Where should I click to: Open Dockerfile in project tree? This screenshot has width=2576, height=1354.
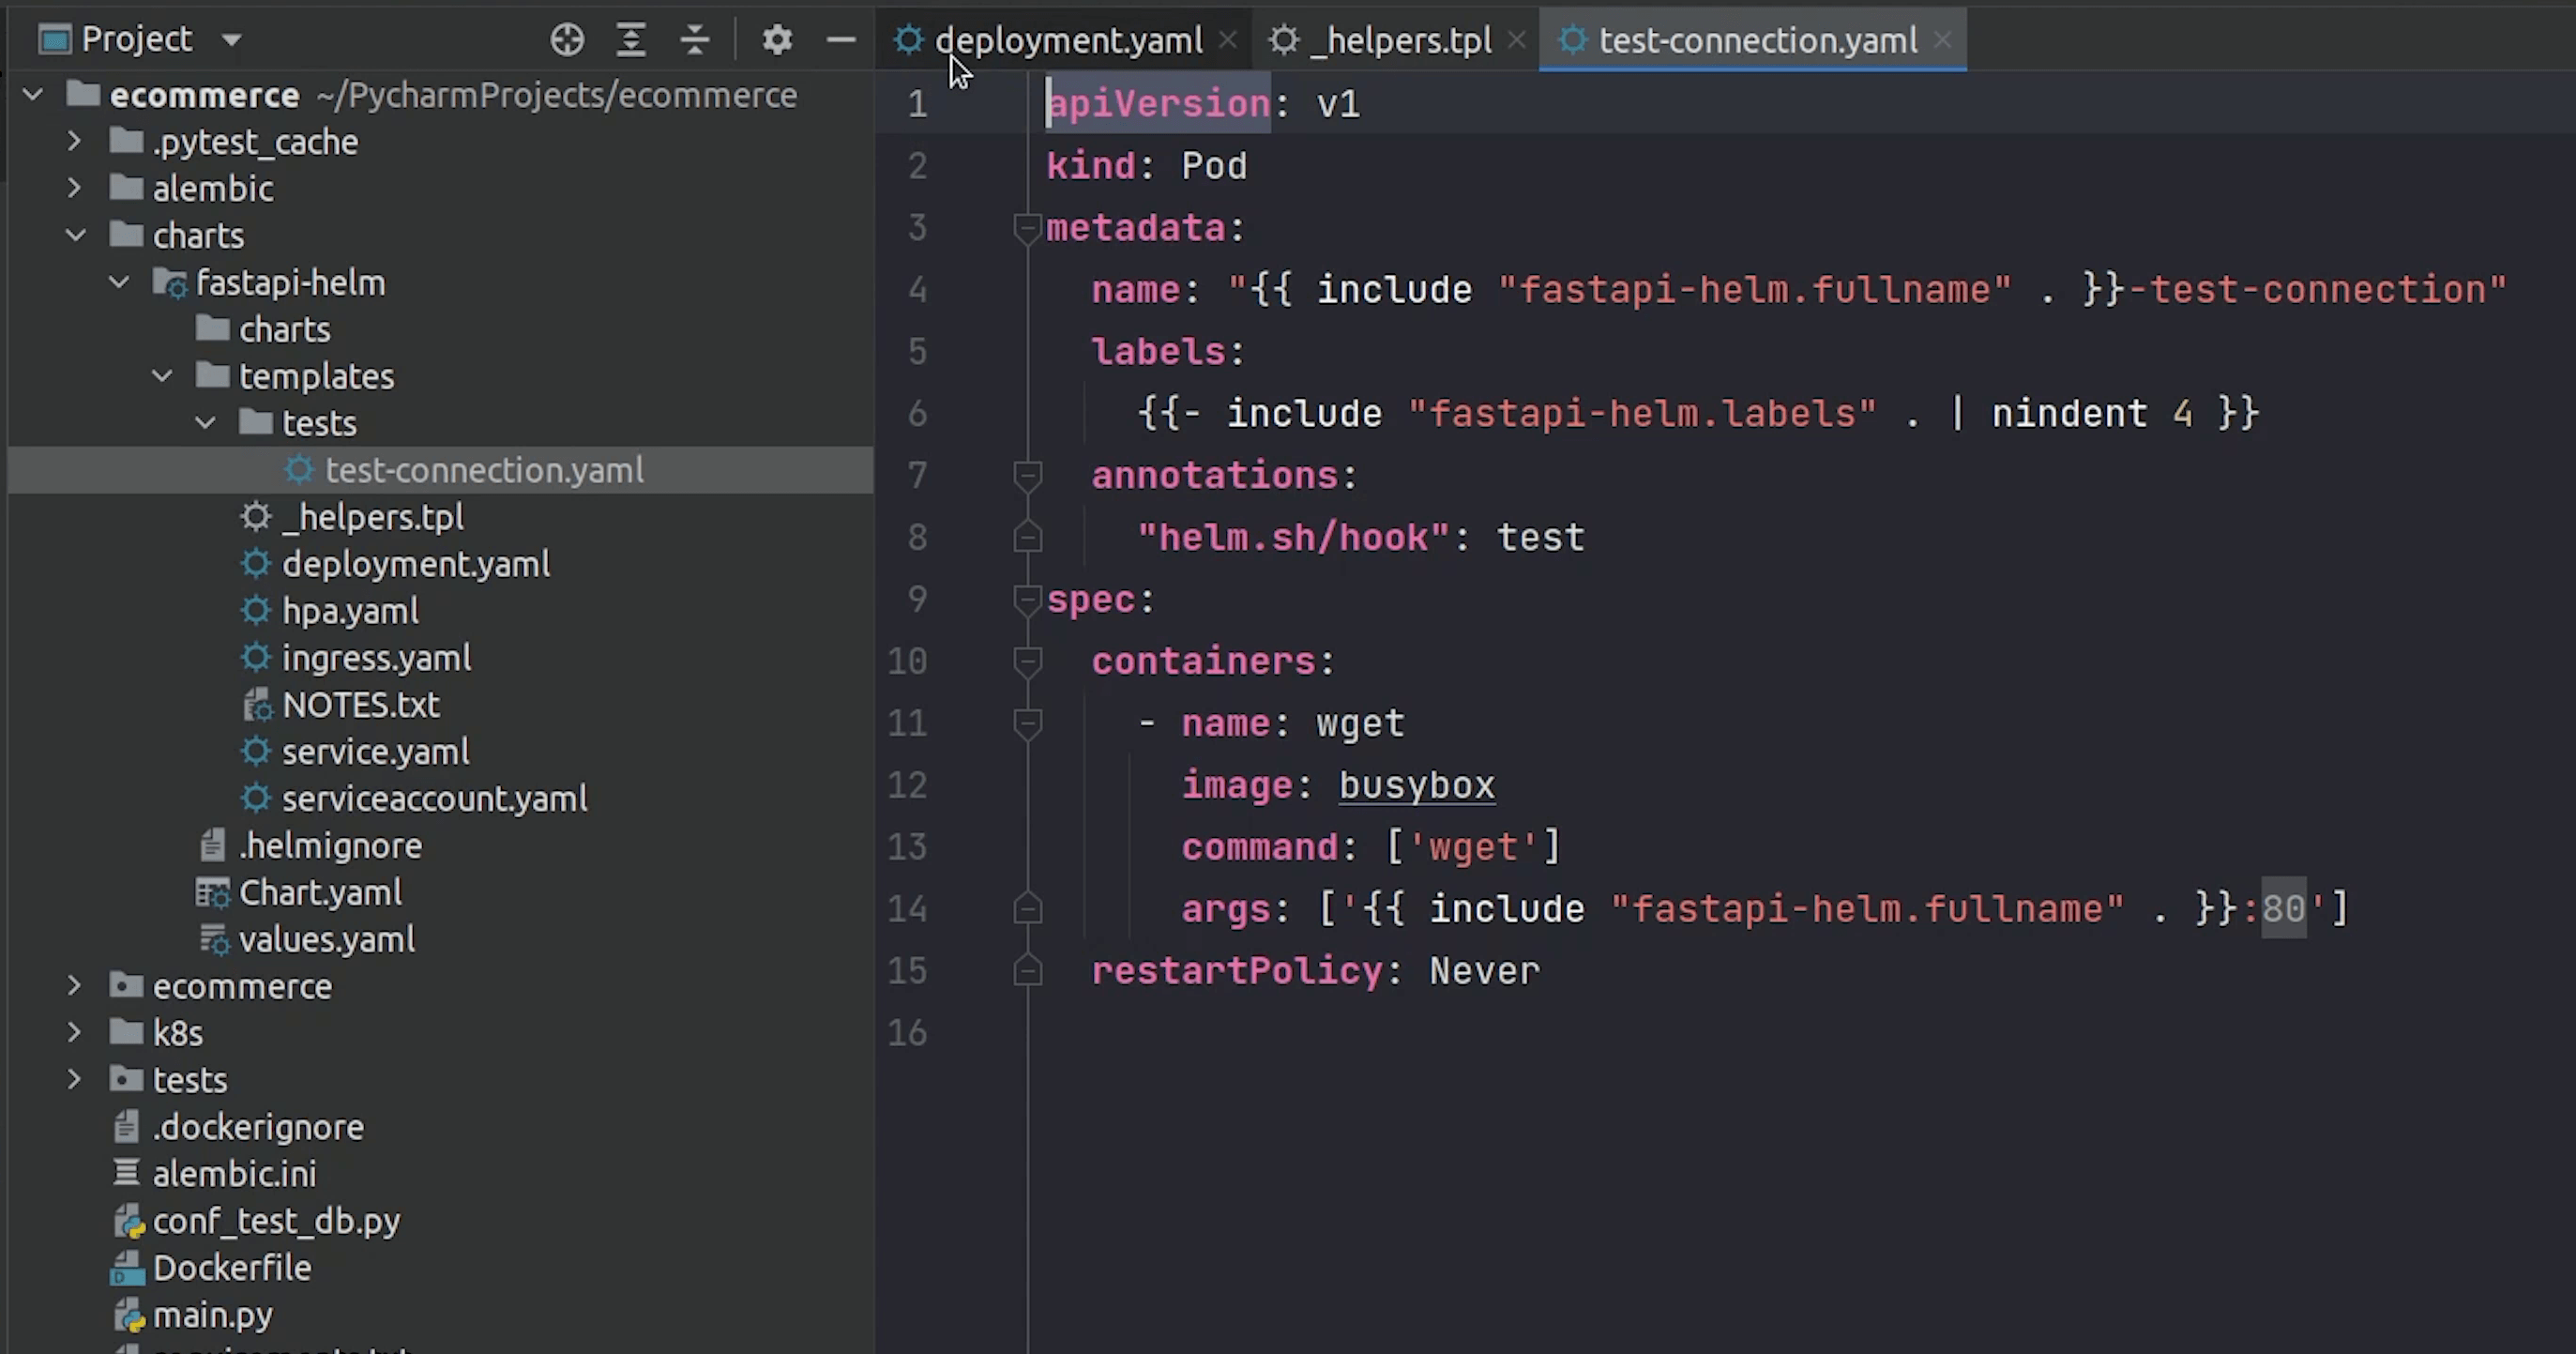231,1268
